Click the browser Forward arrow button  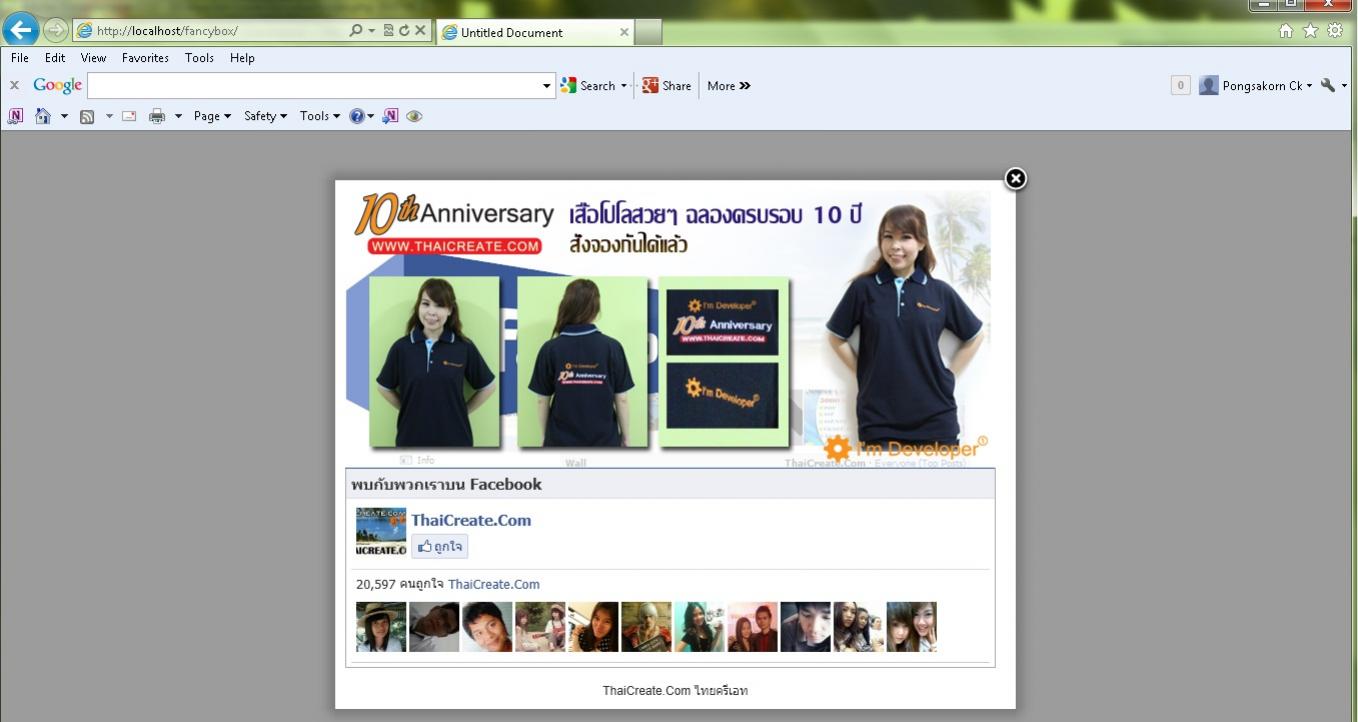[x=56, y=30]
